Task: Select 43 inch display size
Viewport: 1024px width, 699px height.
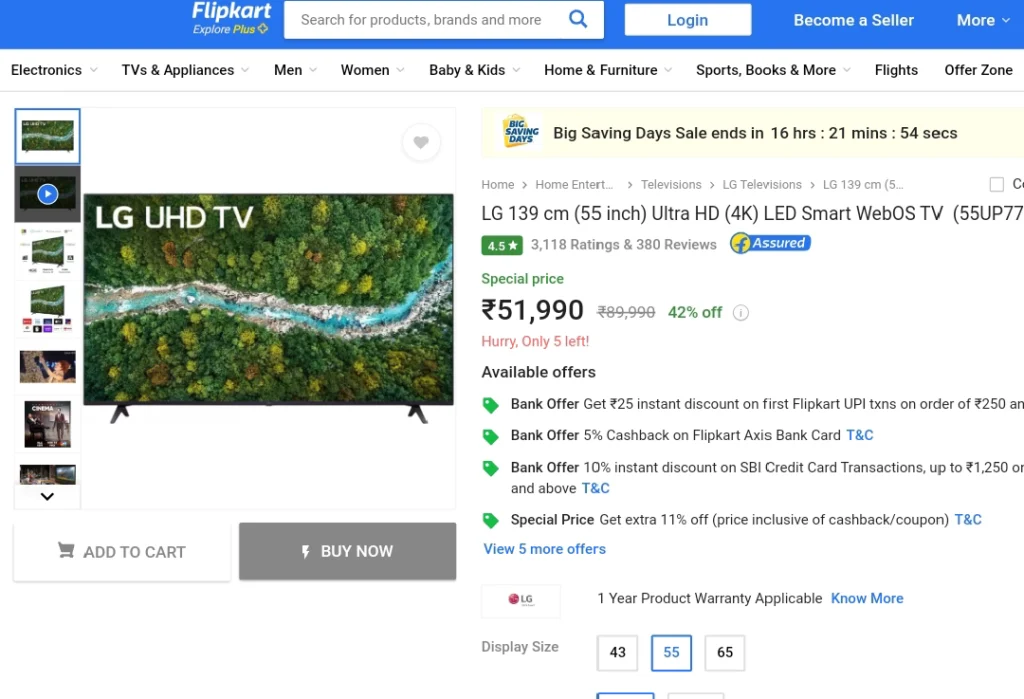Action: pos(617,653)
